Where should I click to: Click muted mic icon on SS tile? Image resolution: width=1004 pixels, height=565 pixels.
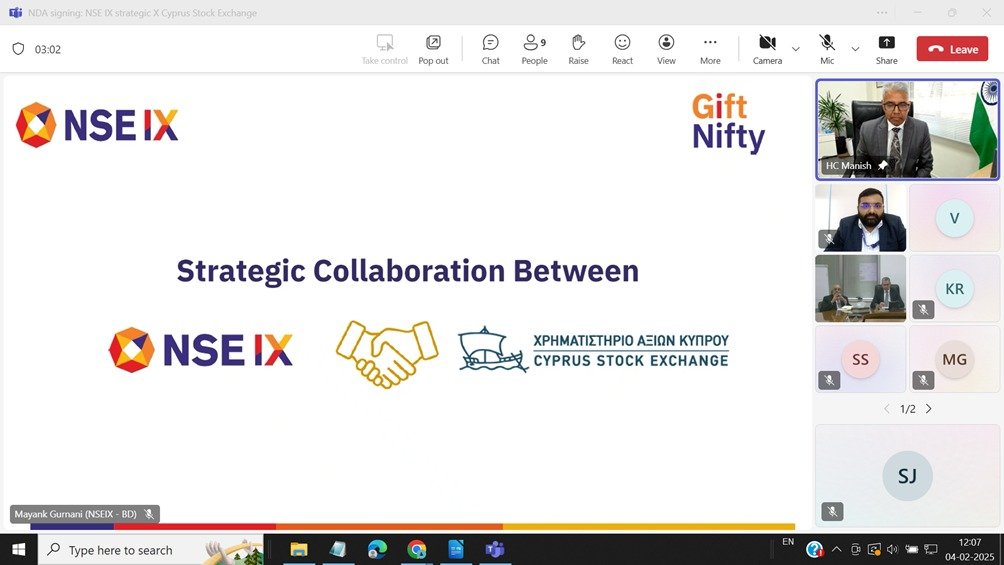829,380
